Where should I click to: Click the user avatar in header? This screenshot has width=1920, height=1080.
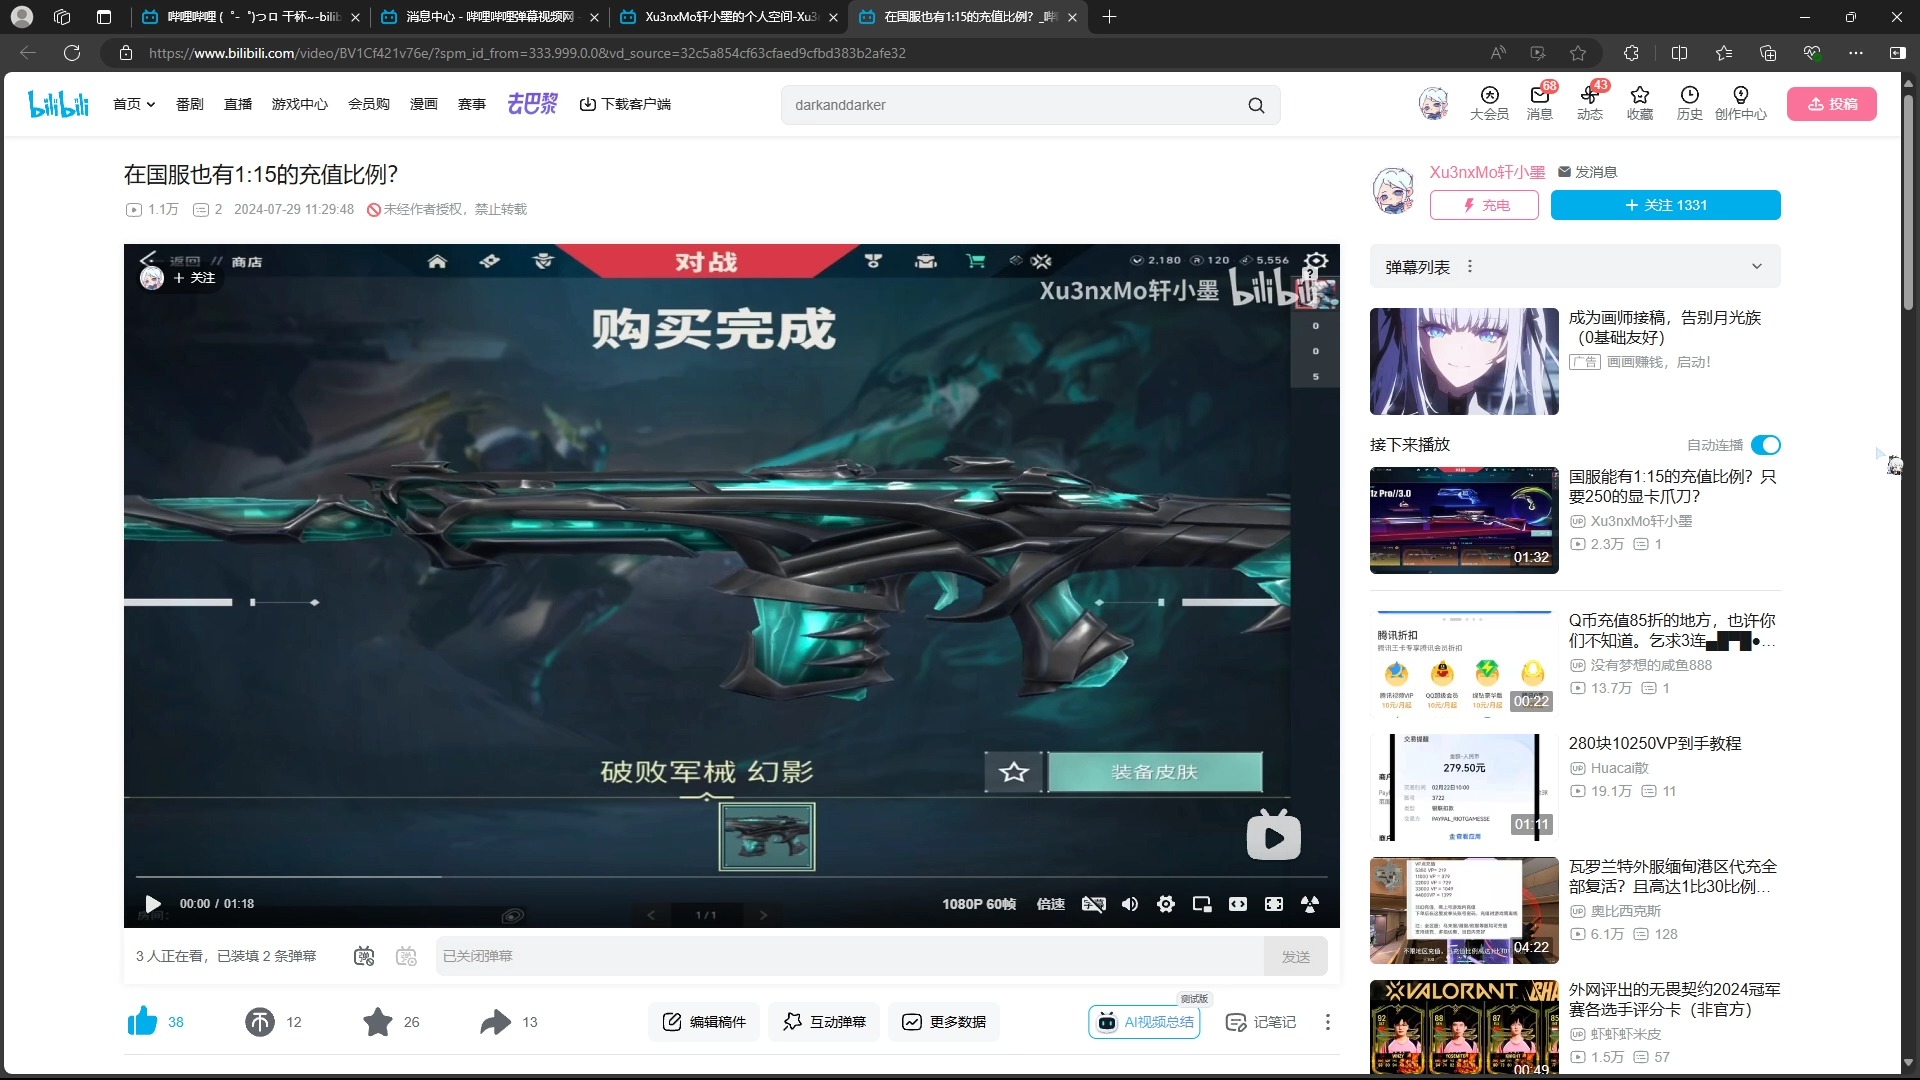[1433, 104]
